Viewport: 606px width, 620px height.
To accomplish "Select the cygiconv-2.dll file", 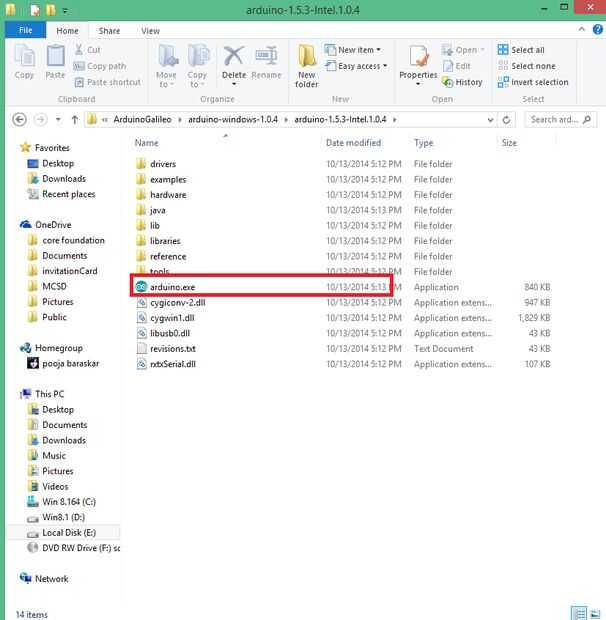I will click(x=177, y=302).
